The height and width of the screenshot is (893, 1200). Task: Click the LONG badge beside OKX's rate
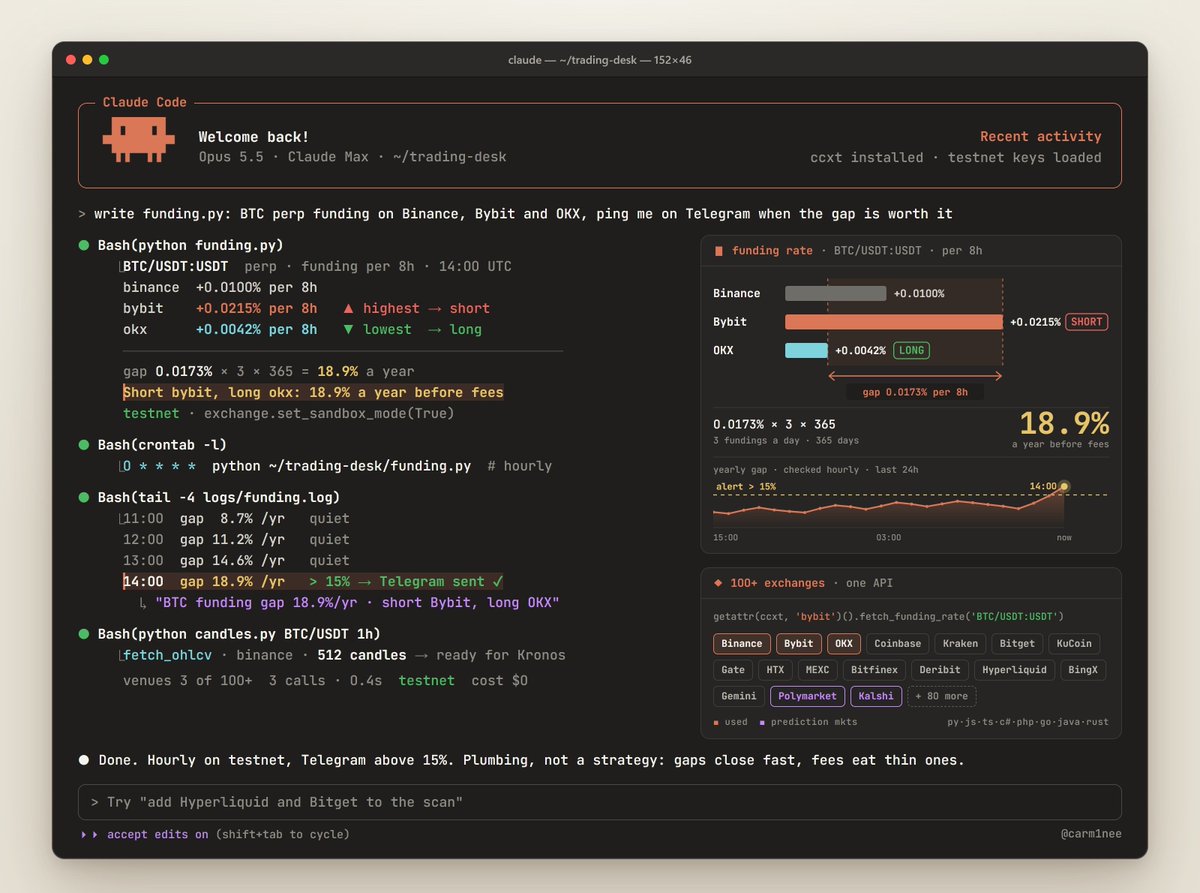(911, 350)
